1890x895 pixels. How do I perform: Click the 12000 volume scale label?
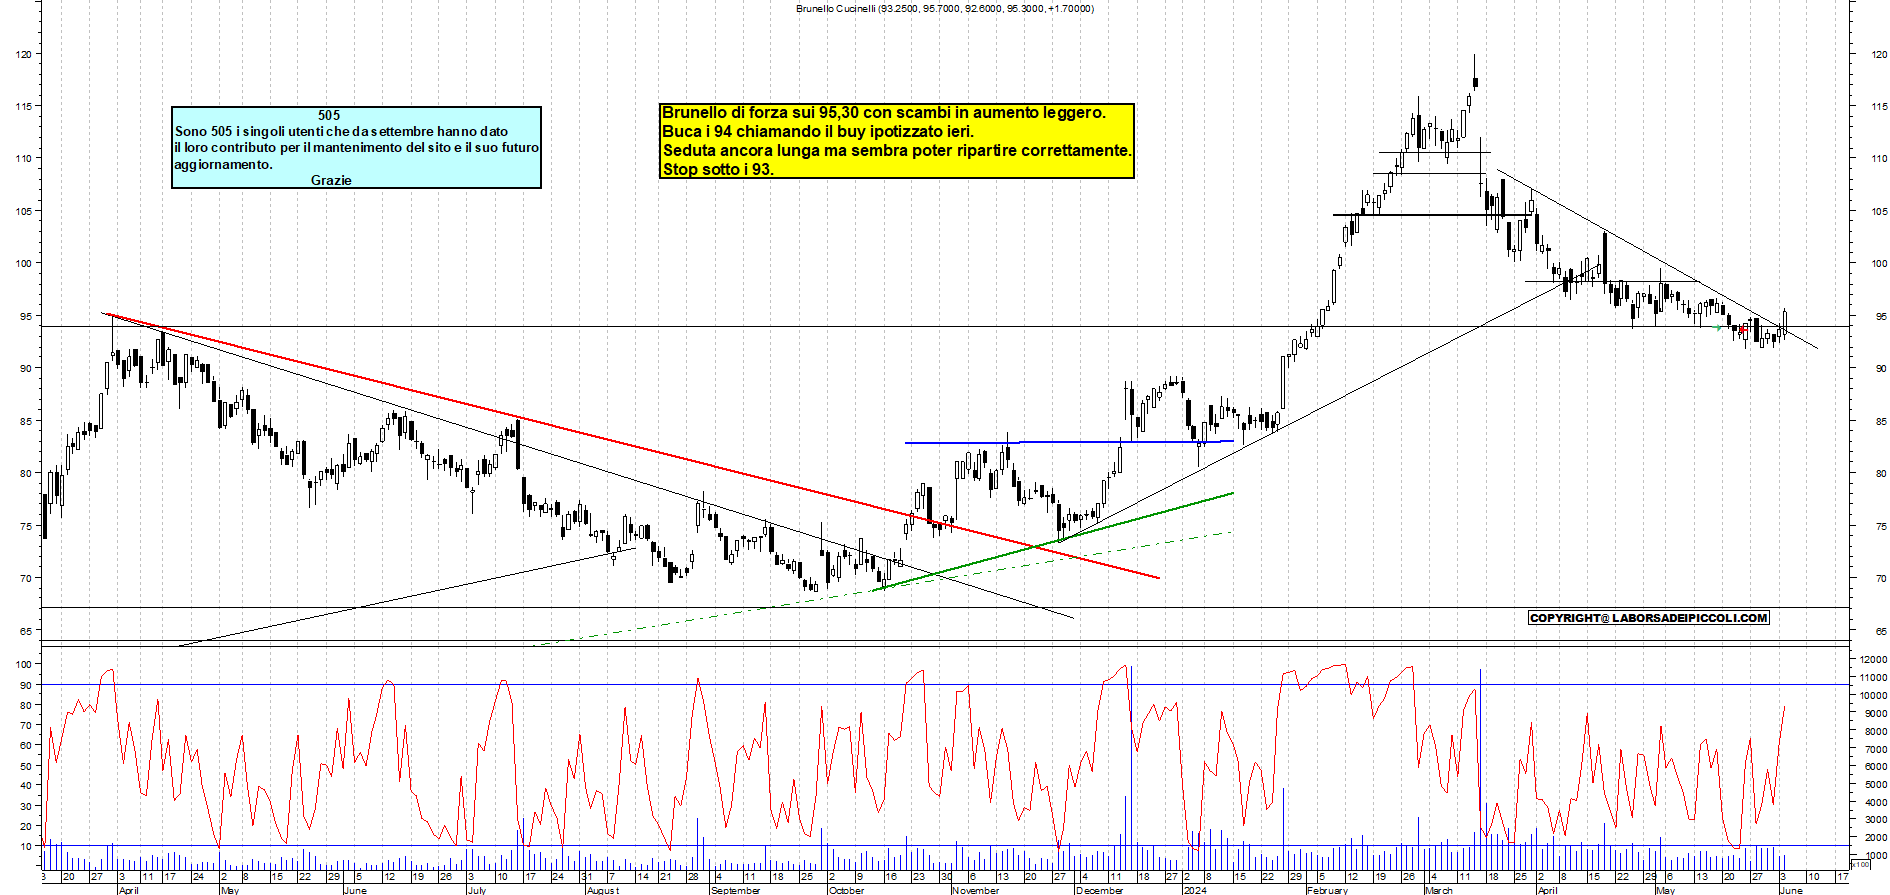tap(1873, 660)
